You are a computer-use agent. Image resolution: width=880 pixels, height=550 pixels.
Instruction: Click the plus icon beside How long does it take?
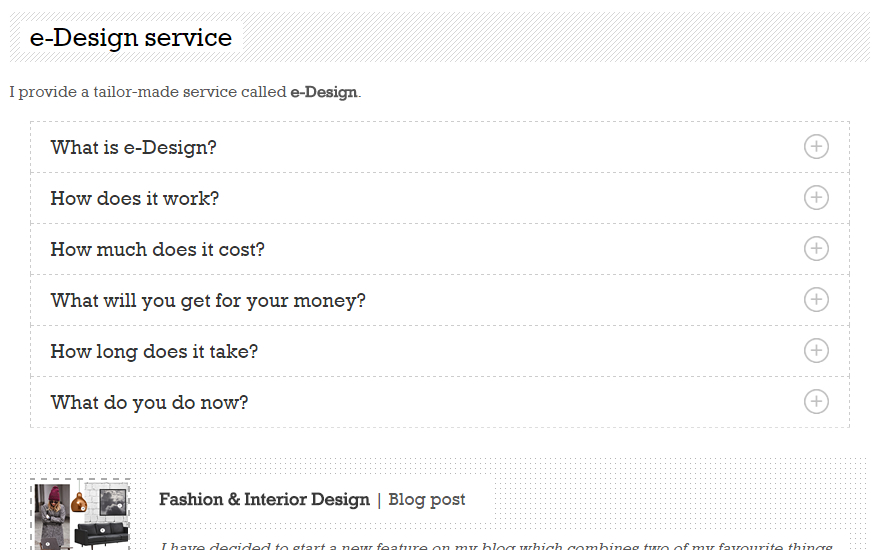(816, 351)
